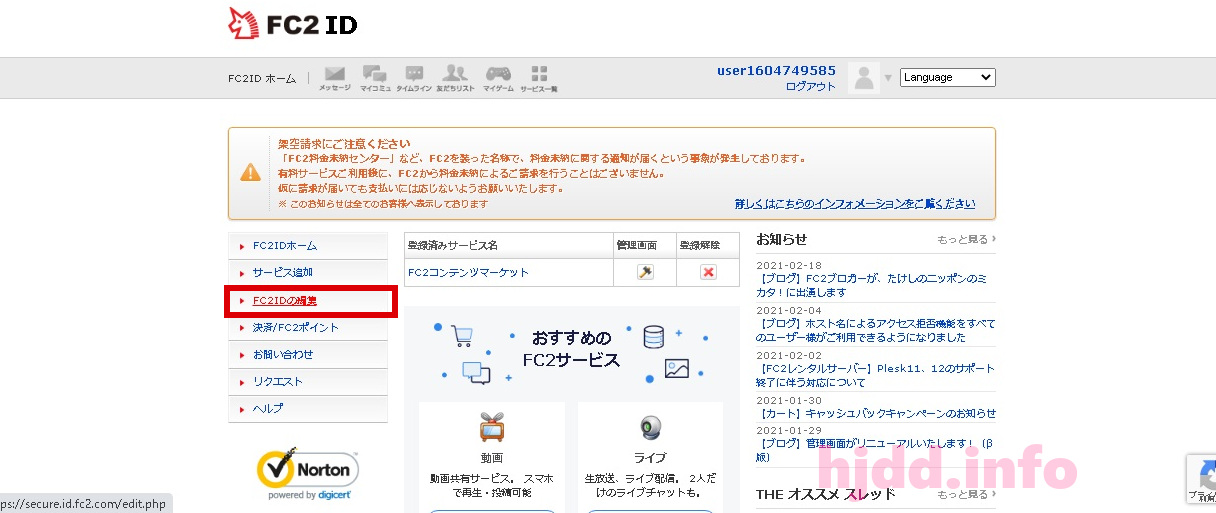
Task: Click the 管理画面 hammer icon for FC2コンテンツマーケット
Action: [645, 272]
